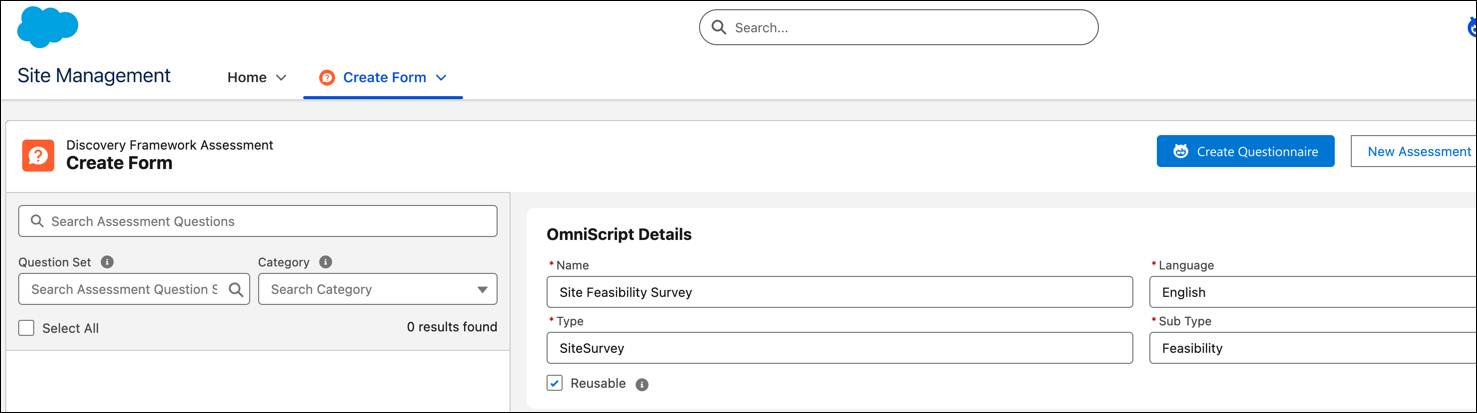Click the Salesforce cloud logo
The height and width of the screenshot is (413, 1477).
click(48, 26)
